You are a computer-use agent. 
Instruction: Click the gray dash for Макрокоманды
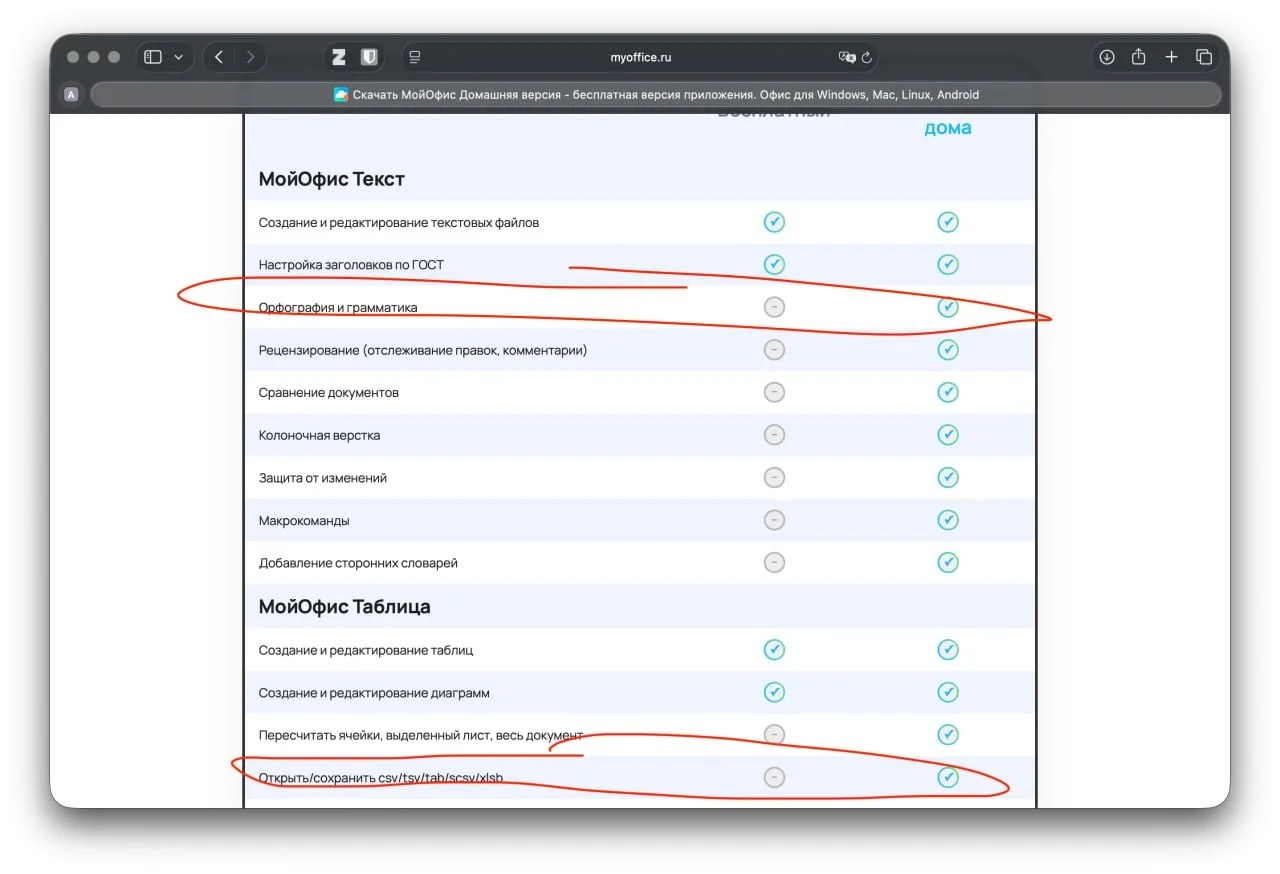[774, 520]
